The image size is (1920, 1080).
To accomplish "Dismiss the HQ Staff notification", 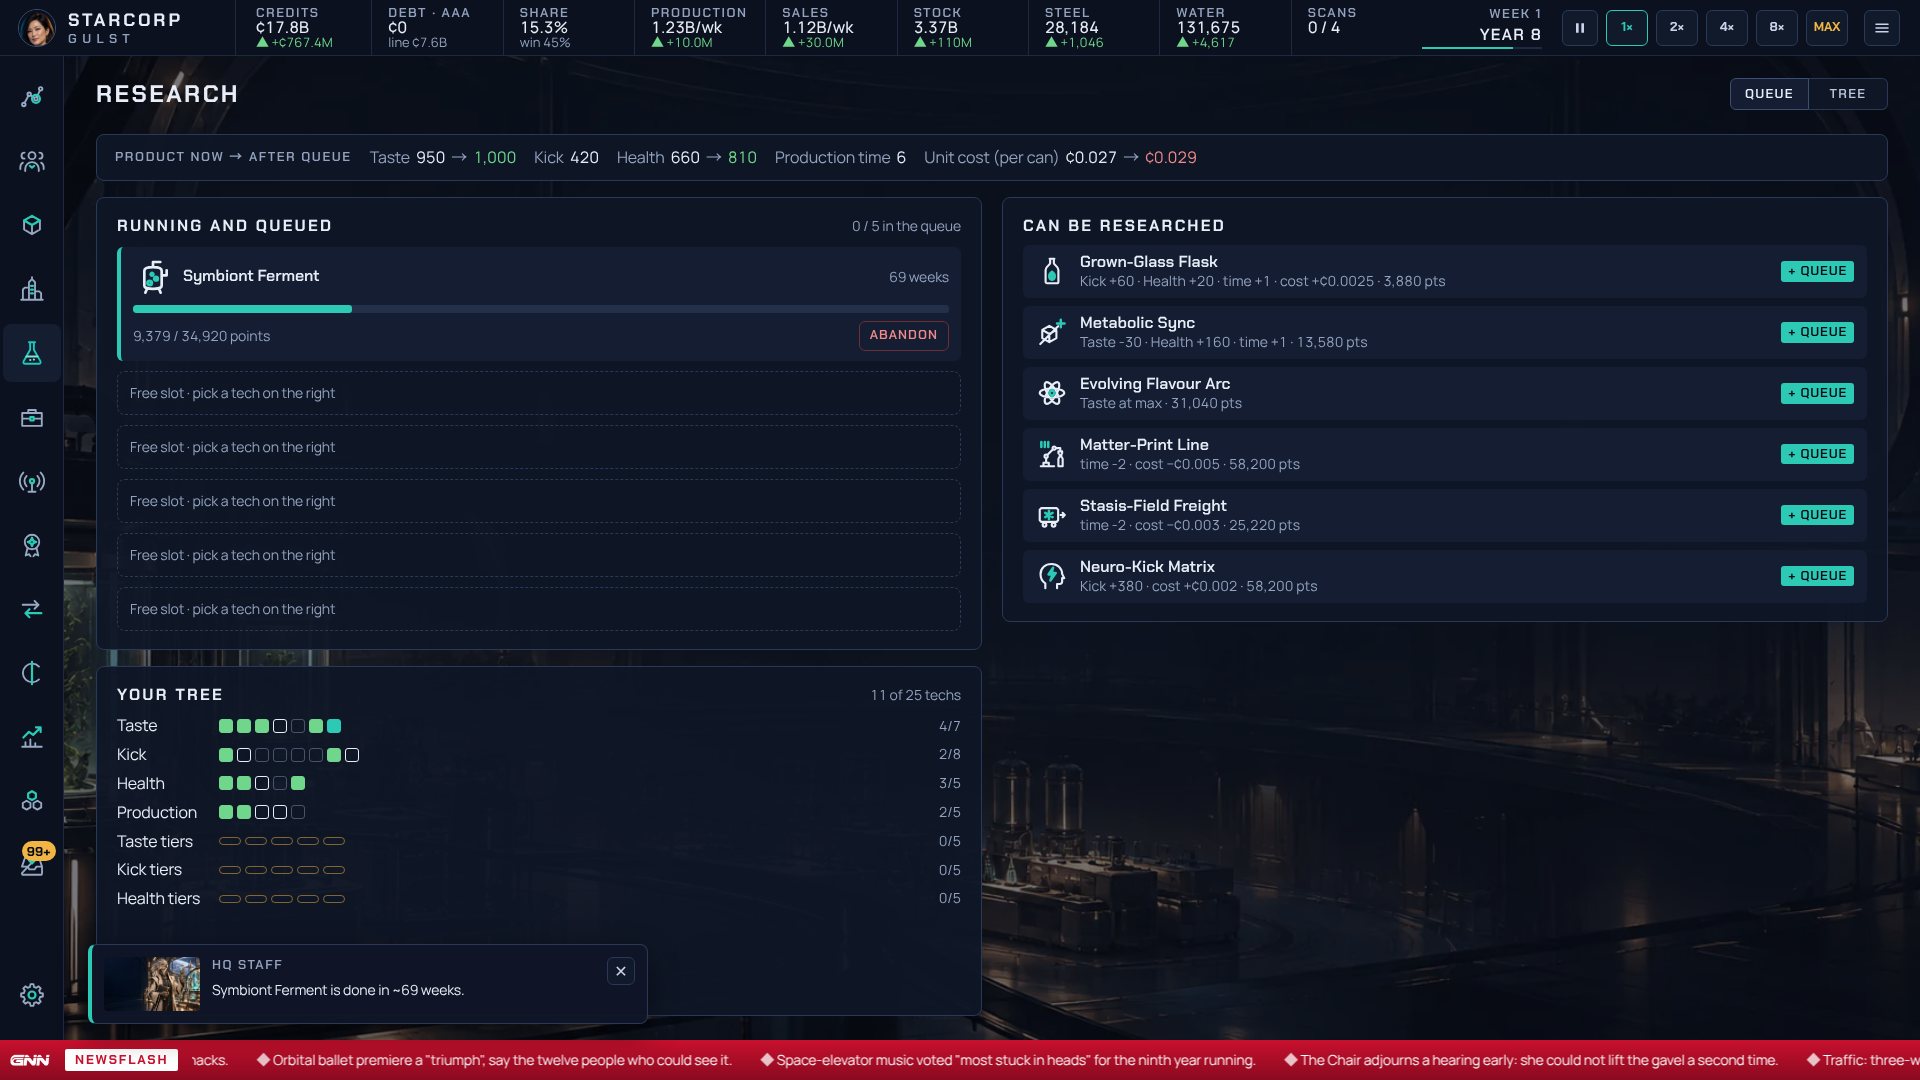I will point(621,971).
